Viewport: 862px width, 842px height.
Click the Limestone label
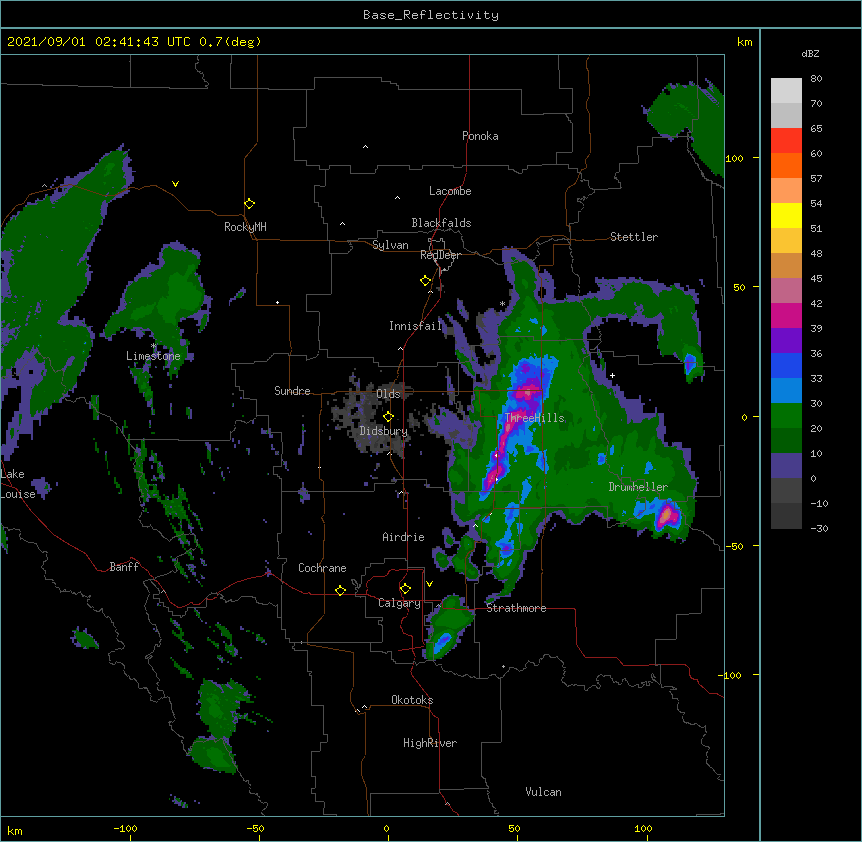(153, 356)
